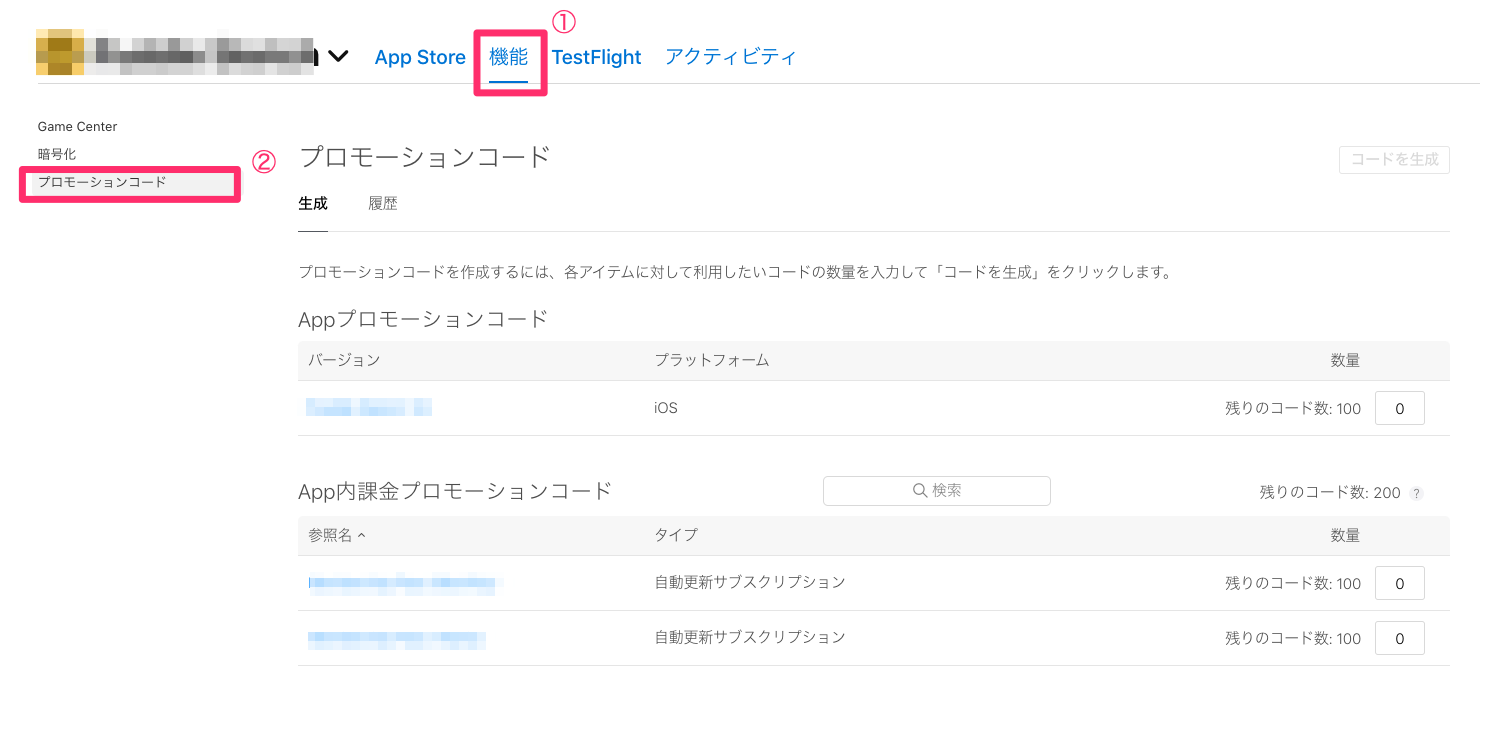Click the コードを生成 button
The width and height of the screenshot is (1504, 731).
tap(1394, 160)
